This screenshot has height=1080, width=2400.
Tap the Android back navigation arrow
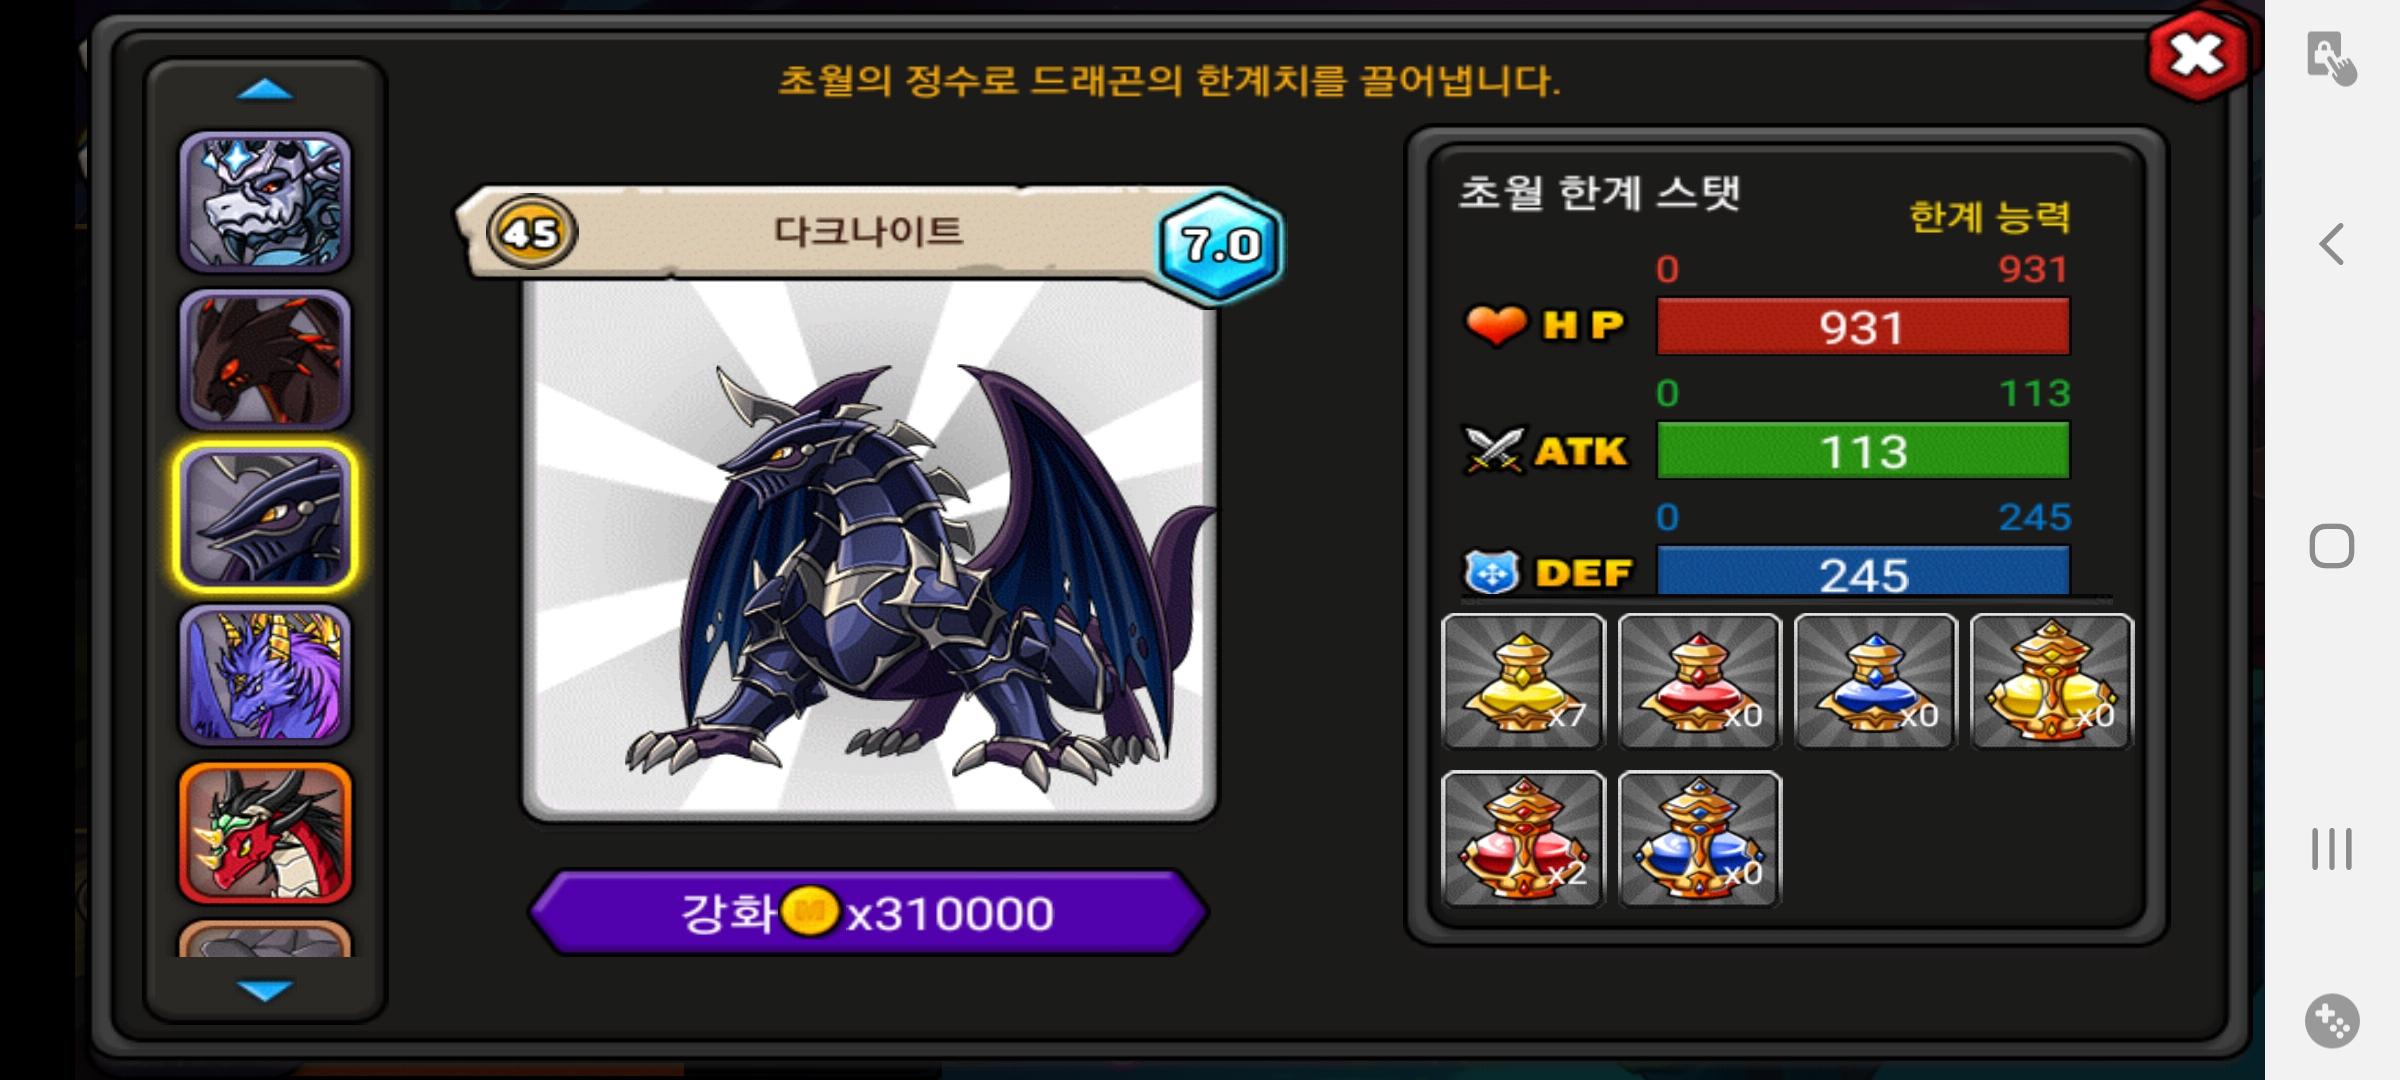click(2332, 244)
